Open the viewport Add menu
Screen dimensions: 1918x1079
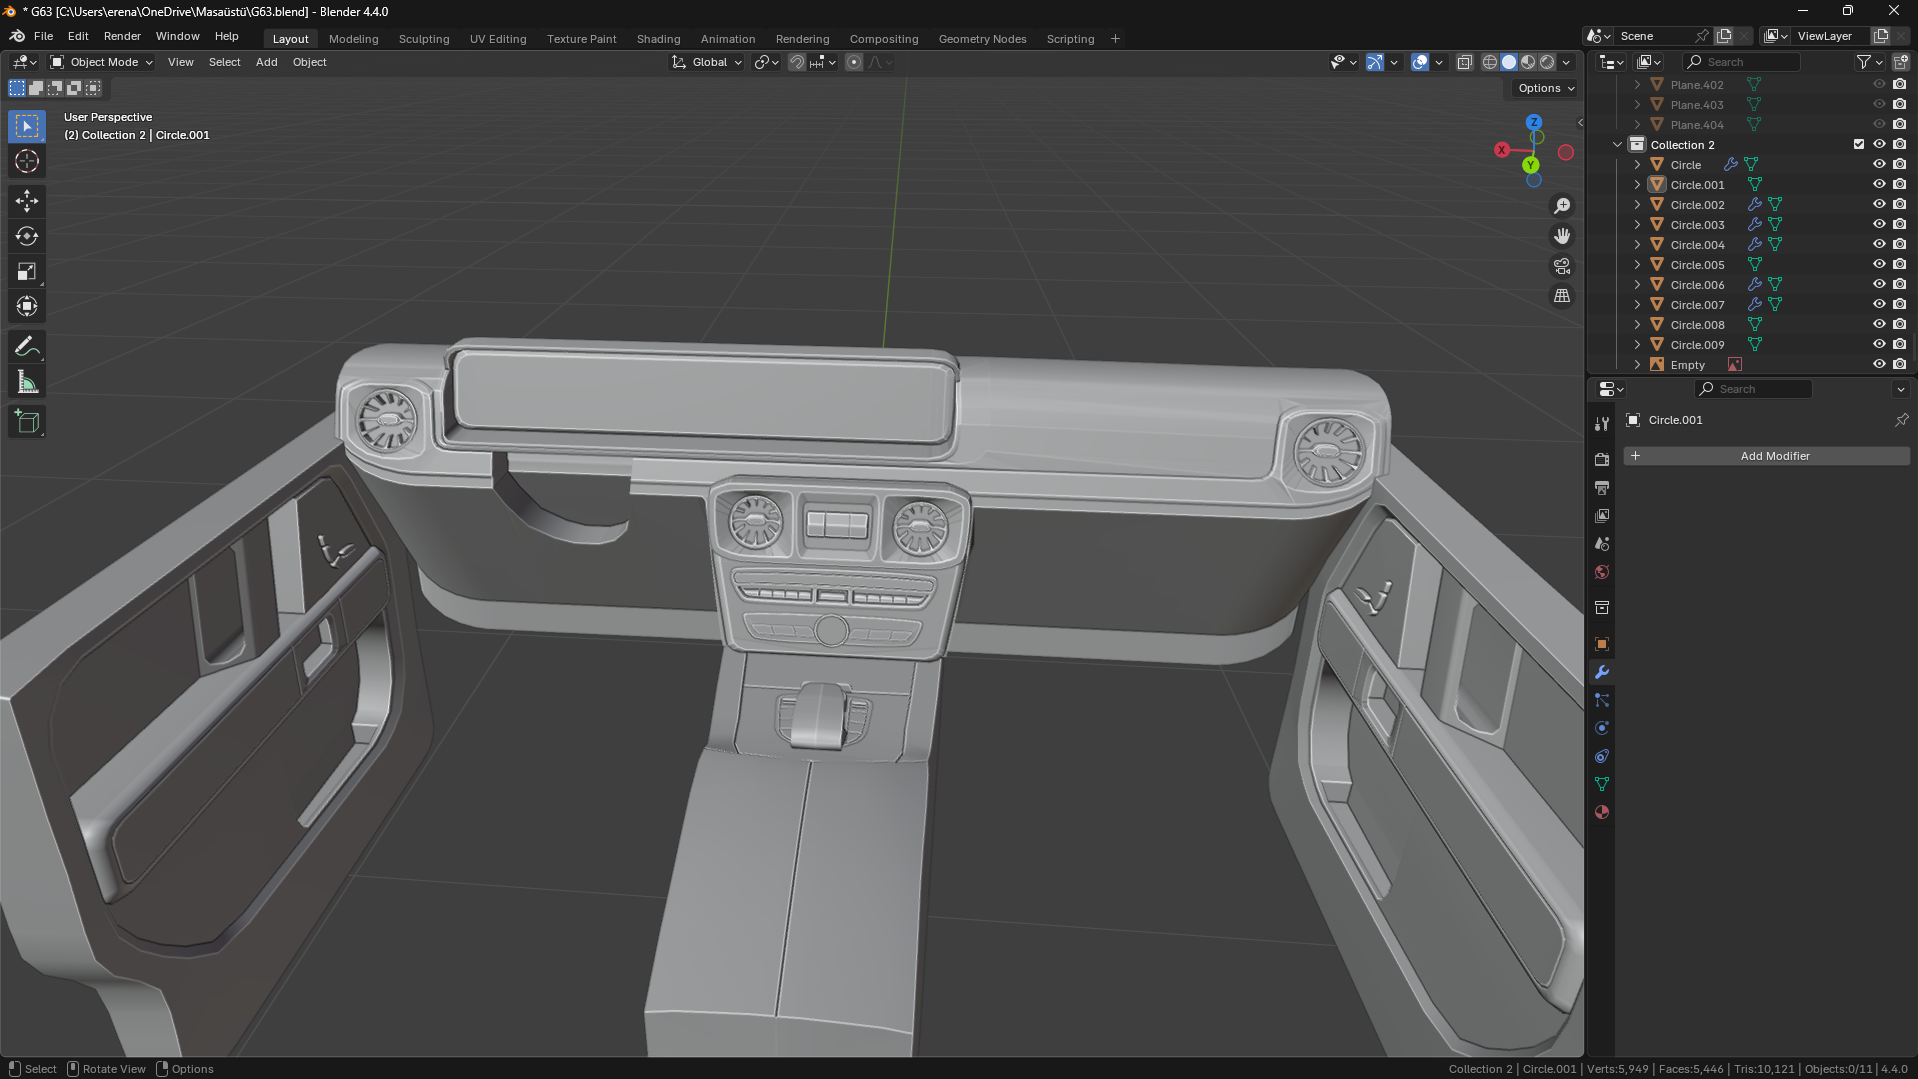pyautogui.click(x=266, y=62)
